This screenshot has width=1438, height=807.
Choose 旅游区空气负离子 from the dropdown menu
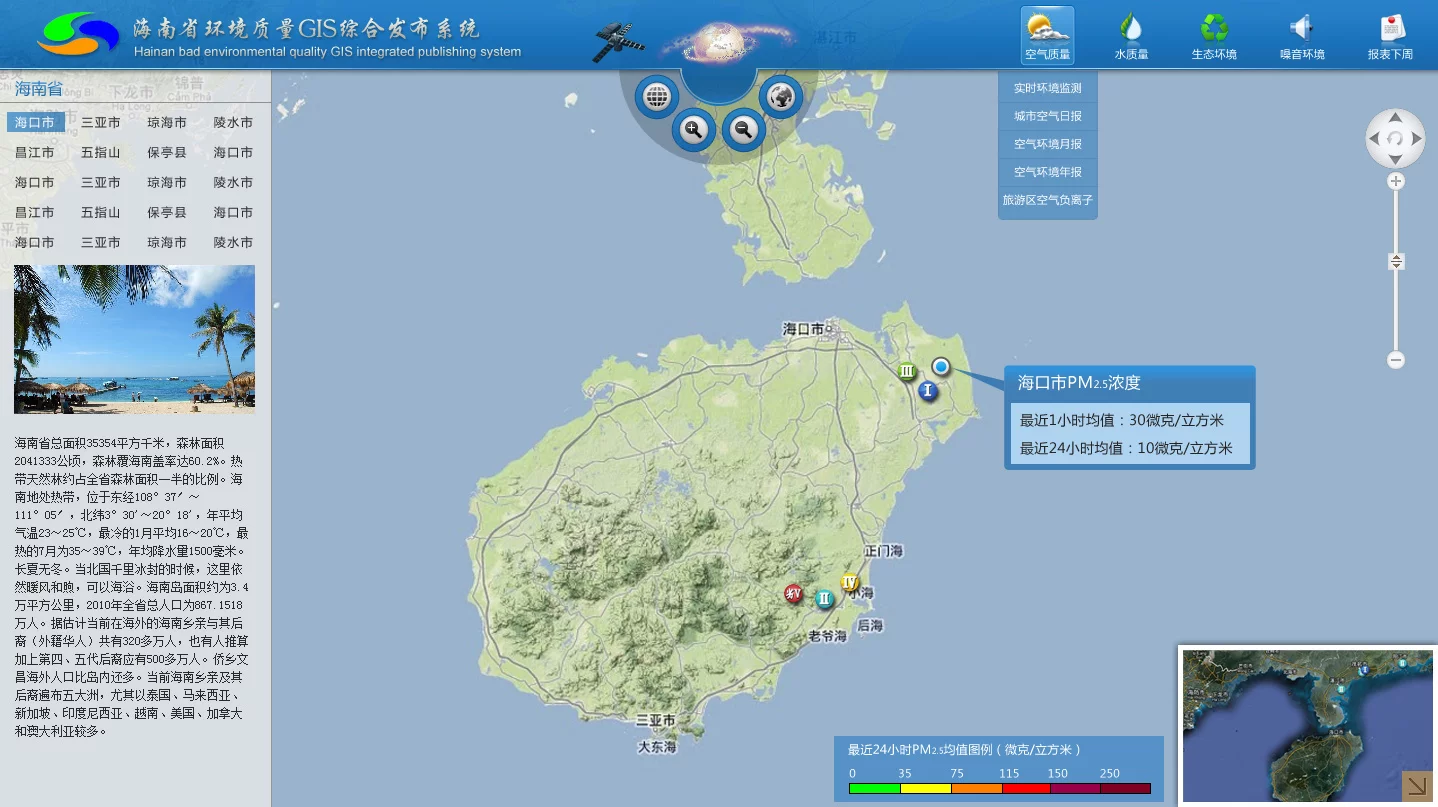[1048, 200]
